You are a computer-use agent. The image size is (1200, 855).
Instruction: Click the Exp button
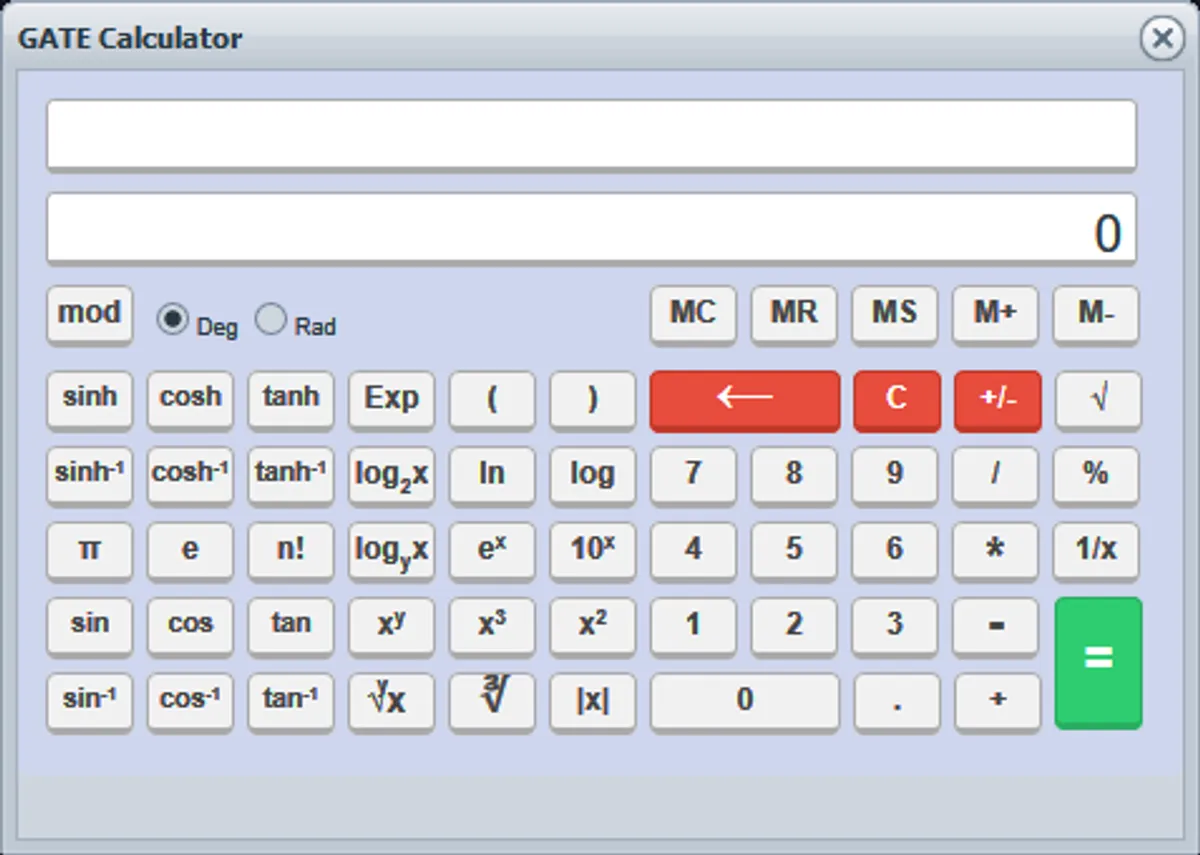(391, 400)
